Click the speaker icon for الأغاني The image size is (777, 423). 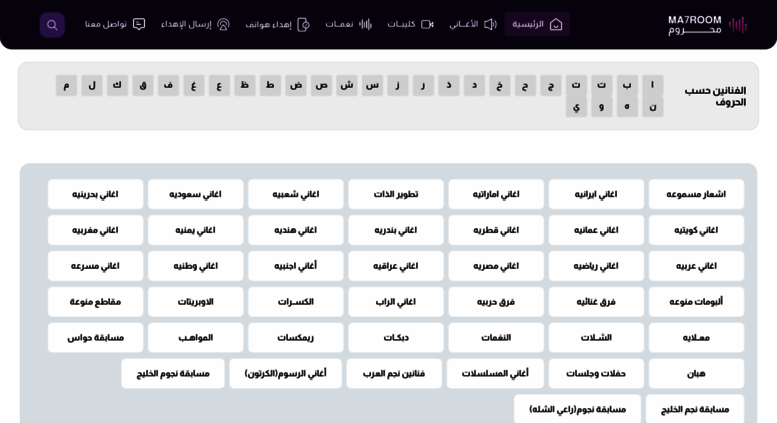(x=490, y=25)
